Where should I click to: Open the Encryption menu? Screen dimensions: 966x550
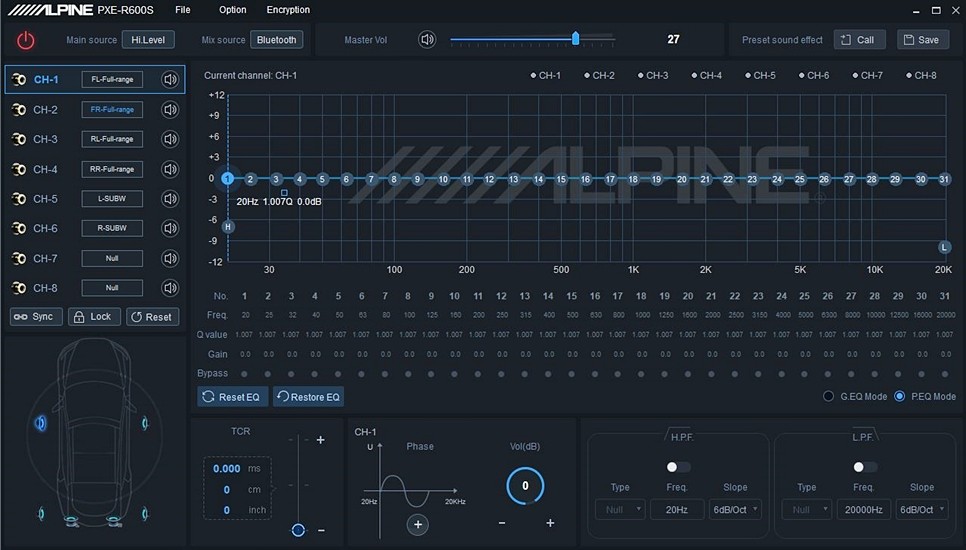click(288, 10)
